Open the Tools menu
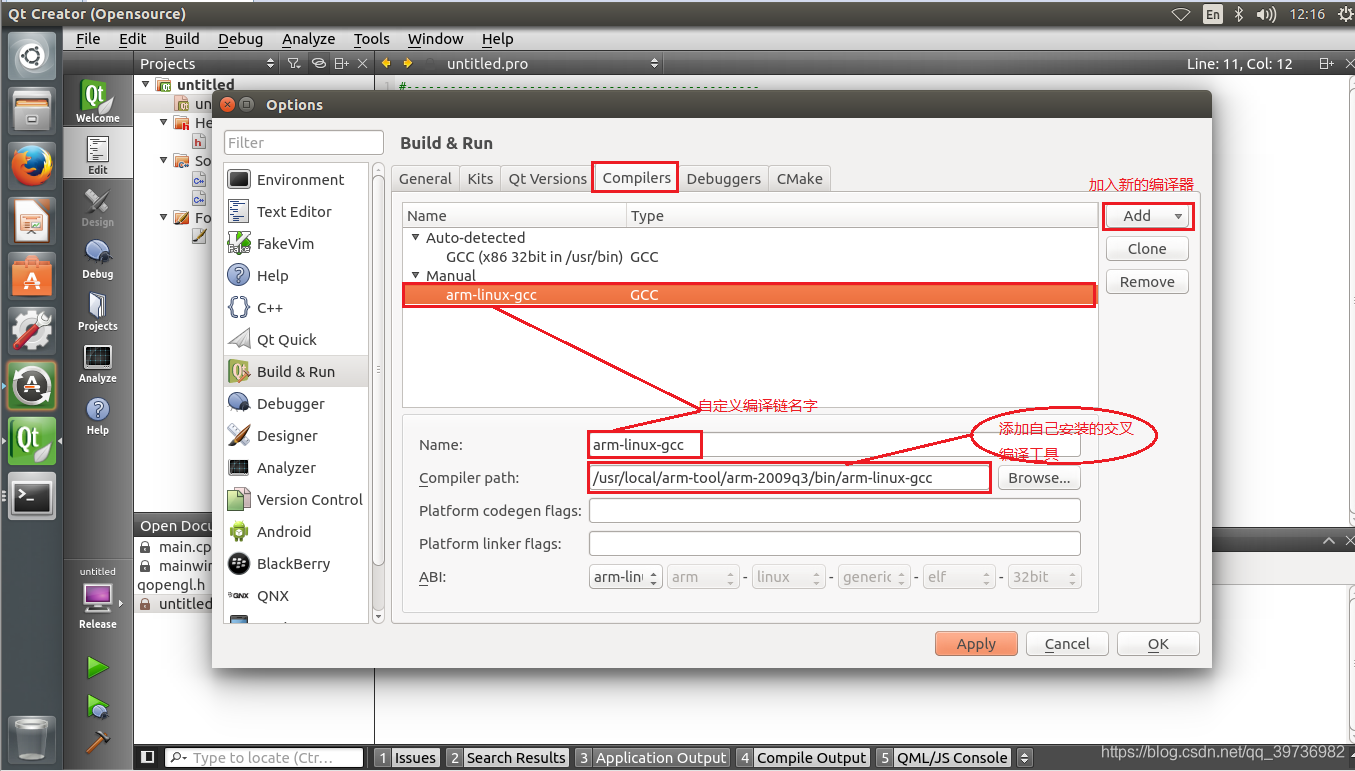1355x771 pixels. click(x=371, y=39)
